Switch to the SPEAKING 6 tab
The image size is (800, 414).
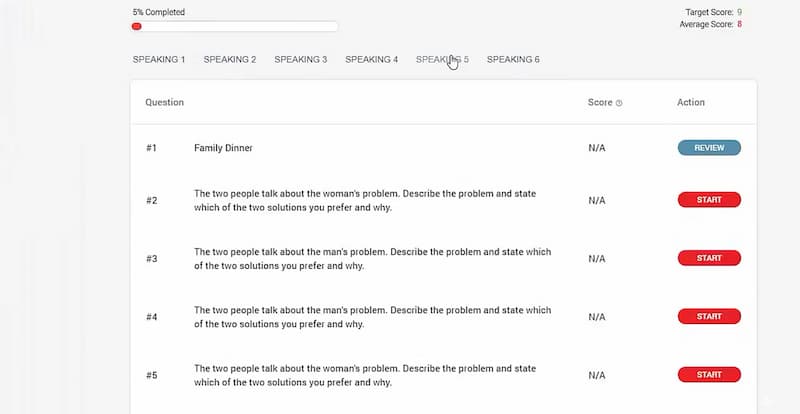513,60
